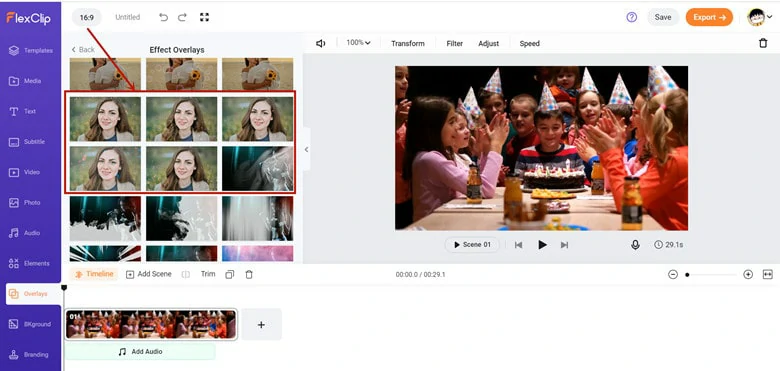
Task: Click the Add Audio track
Action: [140, 352]
